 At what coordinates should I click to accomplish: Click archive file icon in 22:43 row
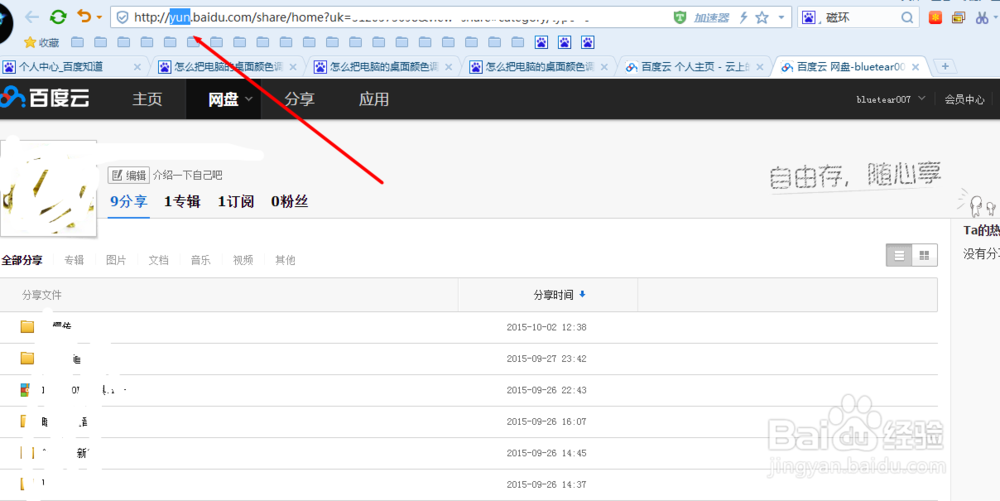(25, 389)
